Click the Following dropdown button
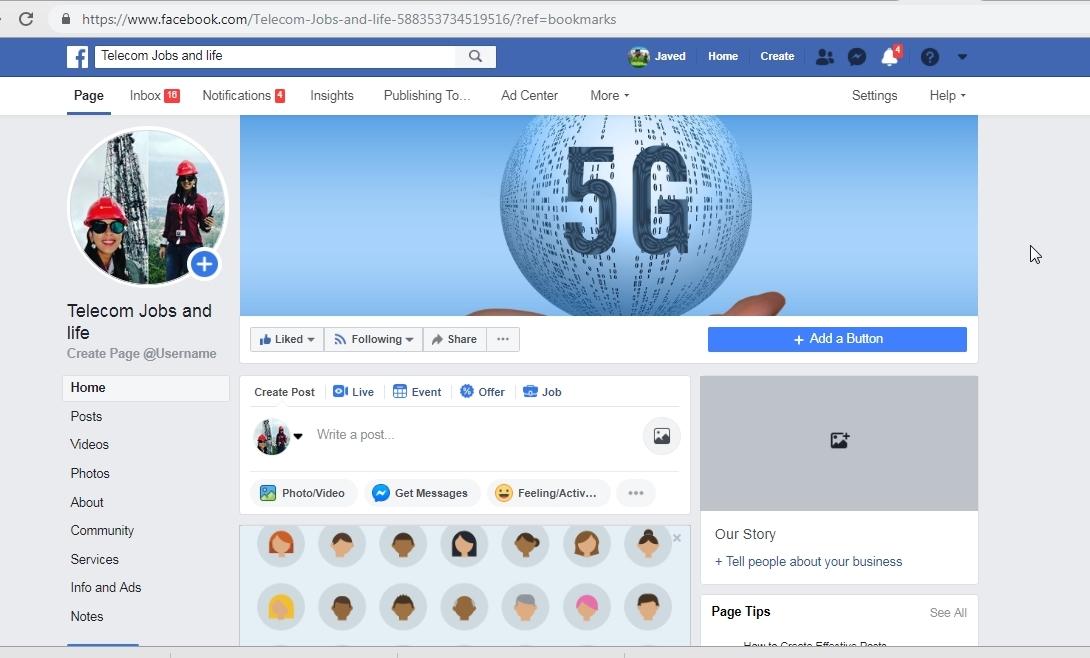1090x658 pixels. coord(373,339)
